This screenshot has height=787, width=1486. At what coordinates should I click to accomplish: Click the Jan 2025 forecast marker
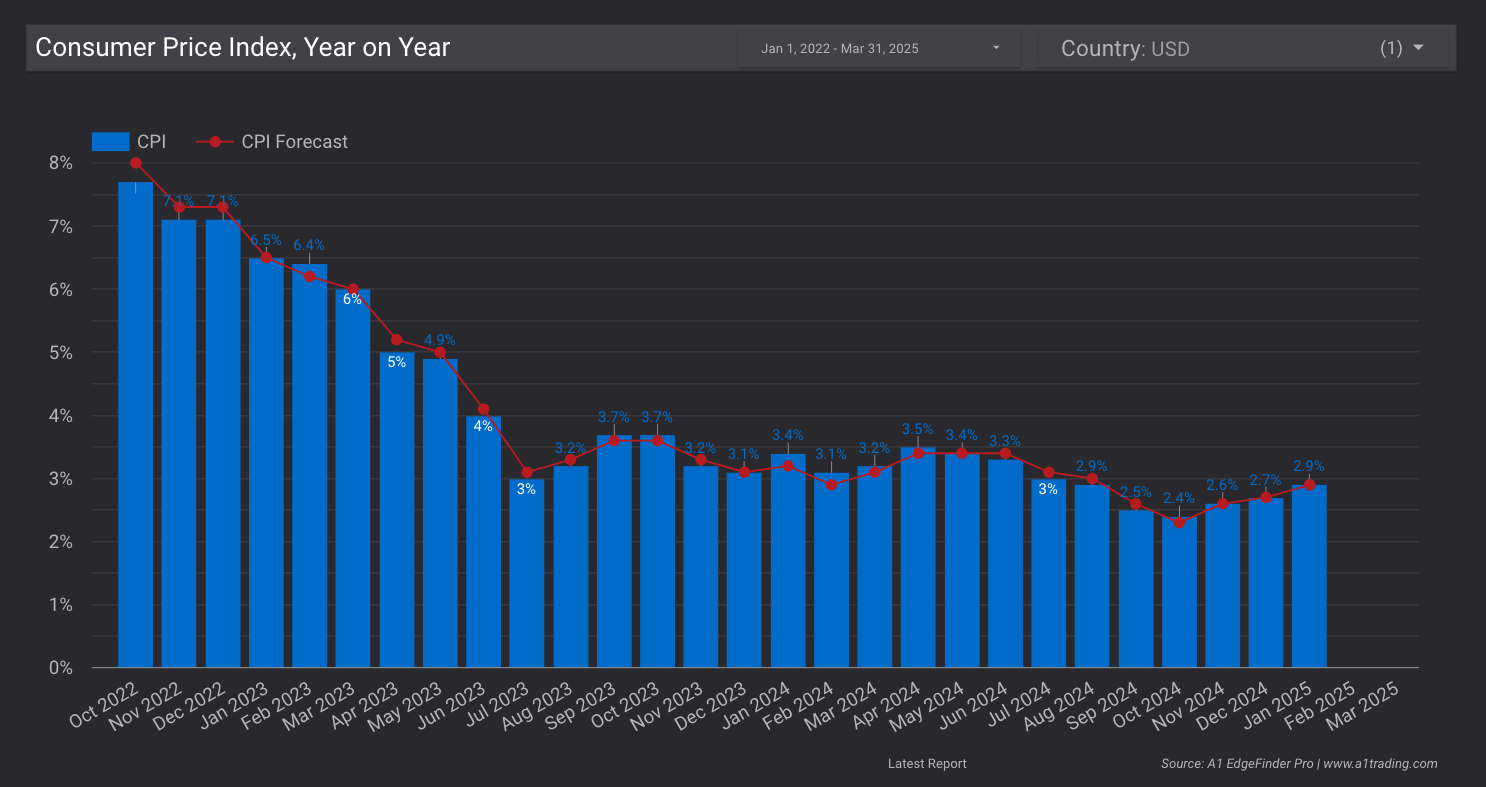[1310, 486]
